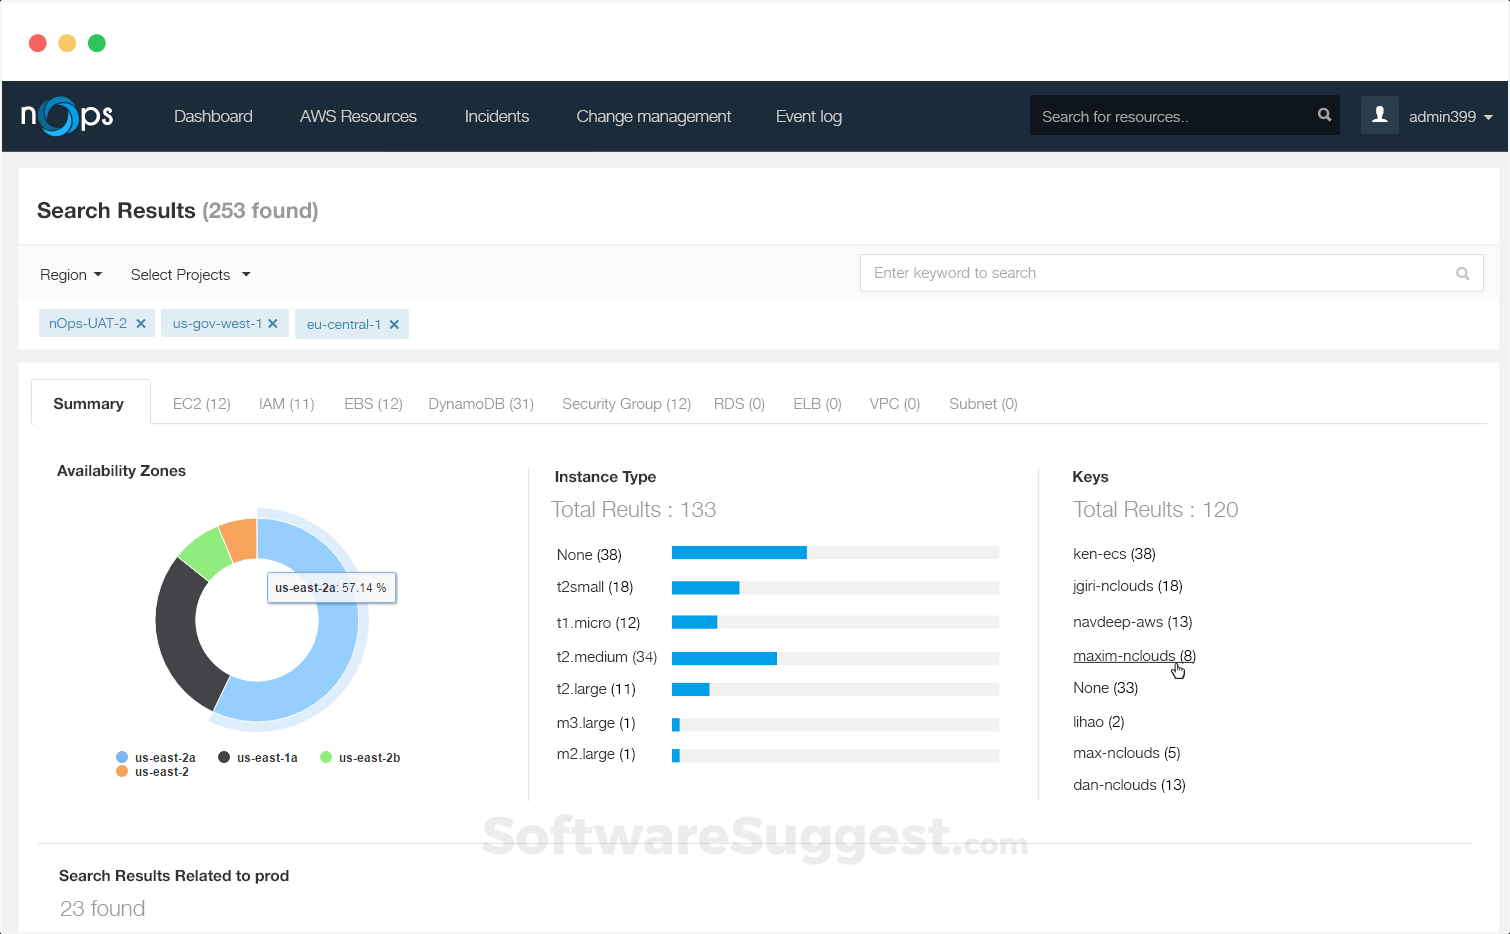Open the Region dropdown
The height and width of the screenshot is (934, 1510).
70,274
